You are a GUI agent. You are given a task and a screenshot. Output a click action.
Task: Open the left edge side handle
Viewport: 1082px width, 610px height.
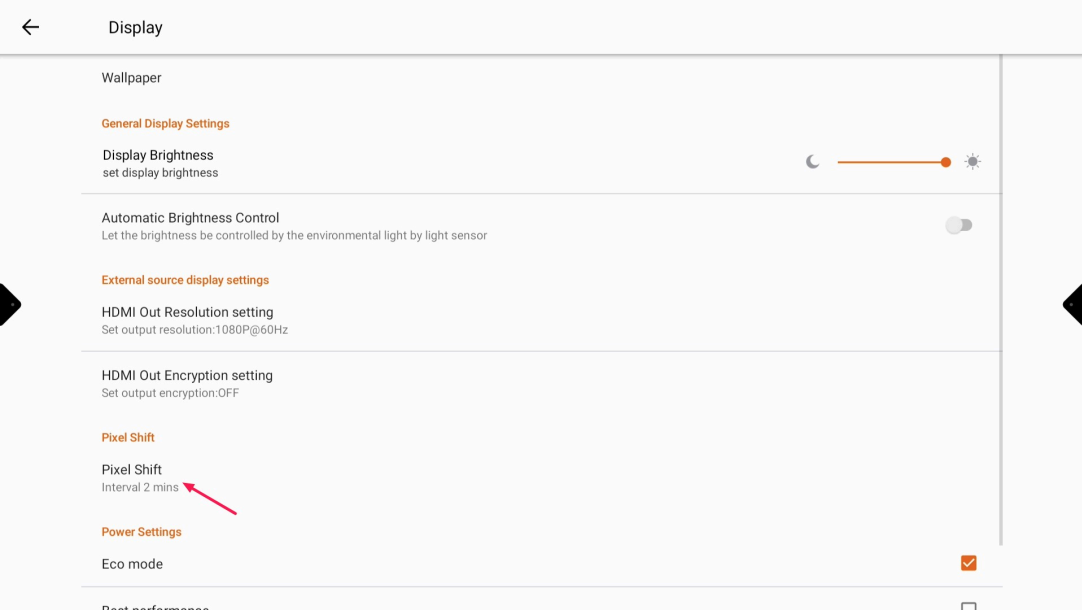coord(8,305)
